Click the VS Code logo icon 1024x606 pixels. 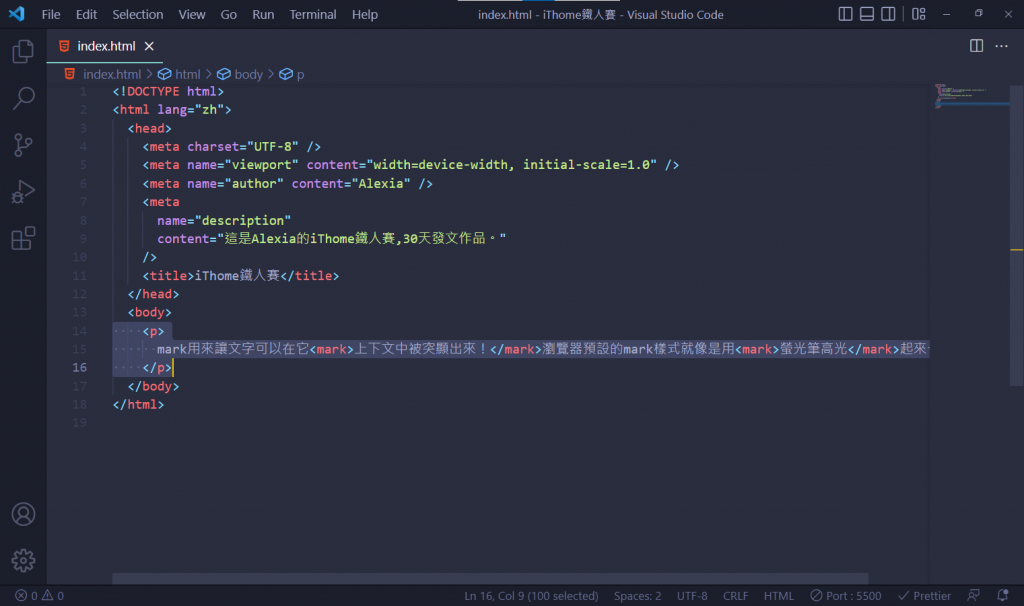tap(16, 14)
